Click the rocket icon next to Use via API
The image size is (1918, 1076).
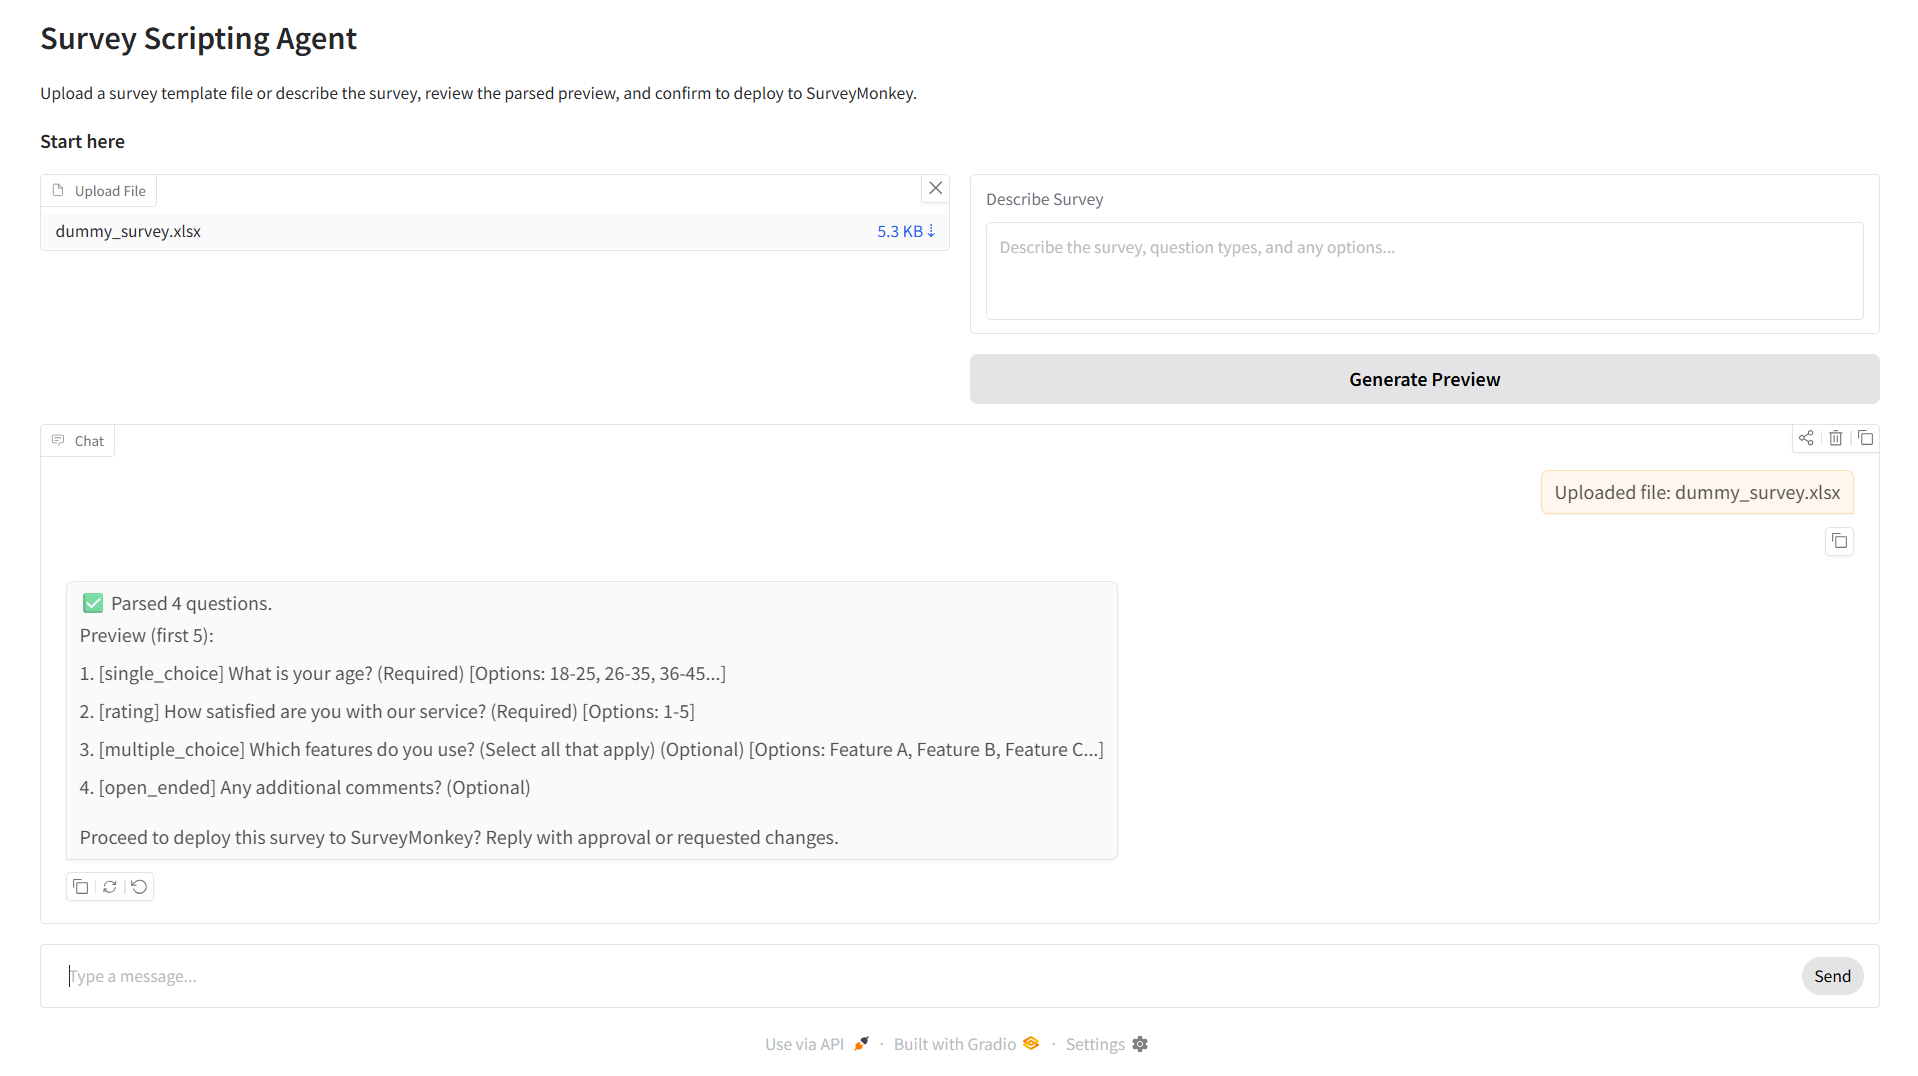click(861, 1044)
